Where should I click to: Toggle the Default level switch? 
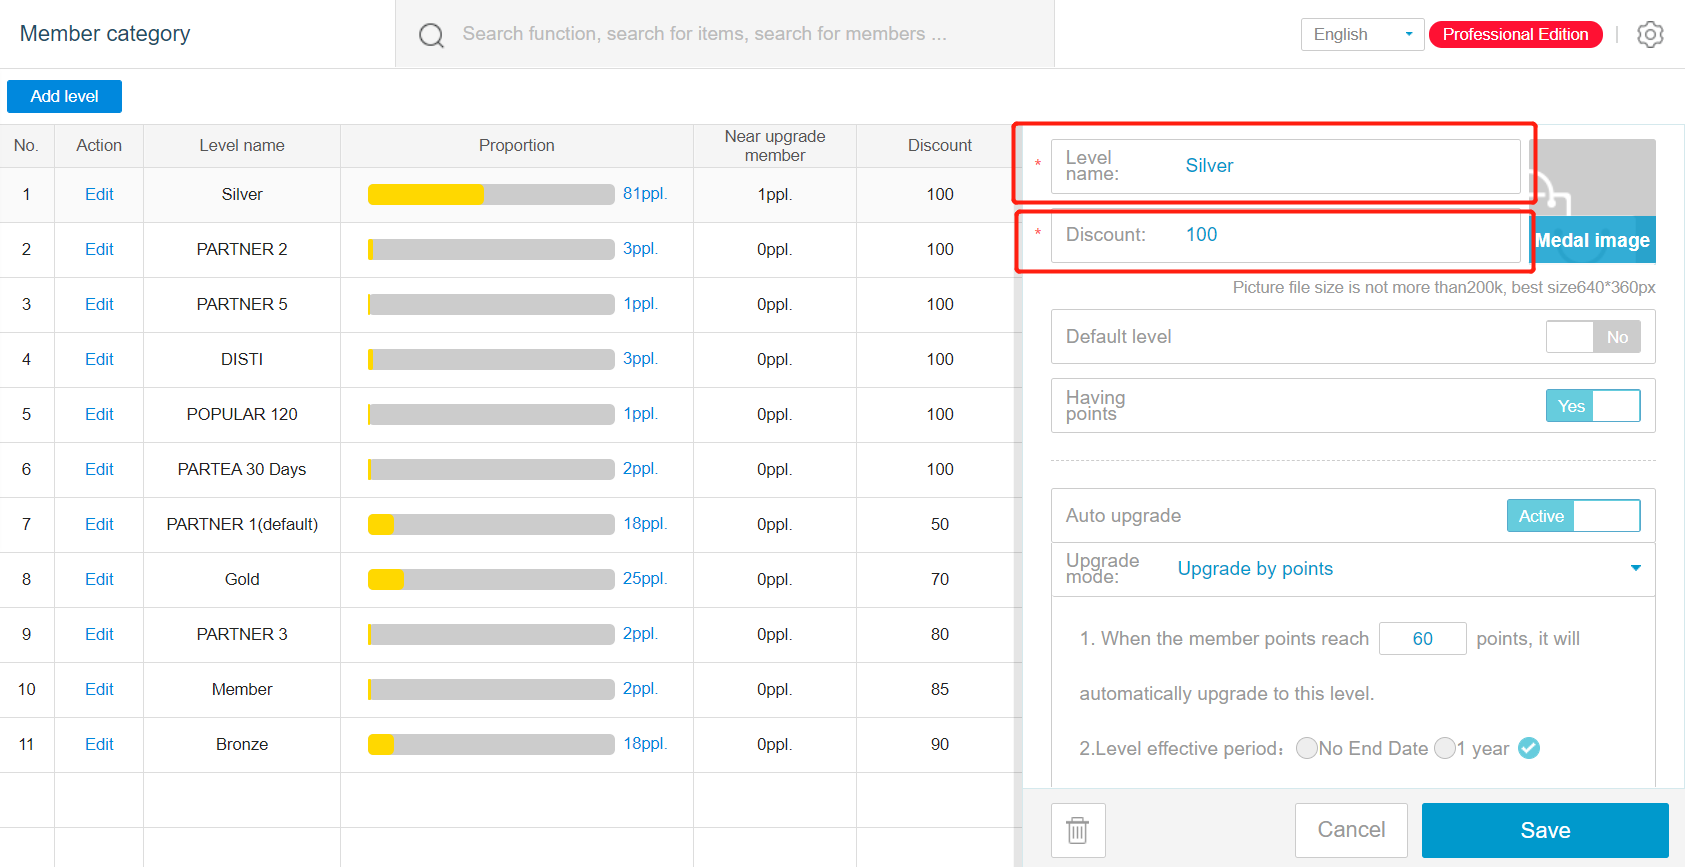point(1593,337)
